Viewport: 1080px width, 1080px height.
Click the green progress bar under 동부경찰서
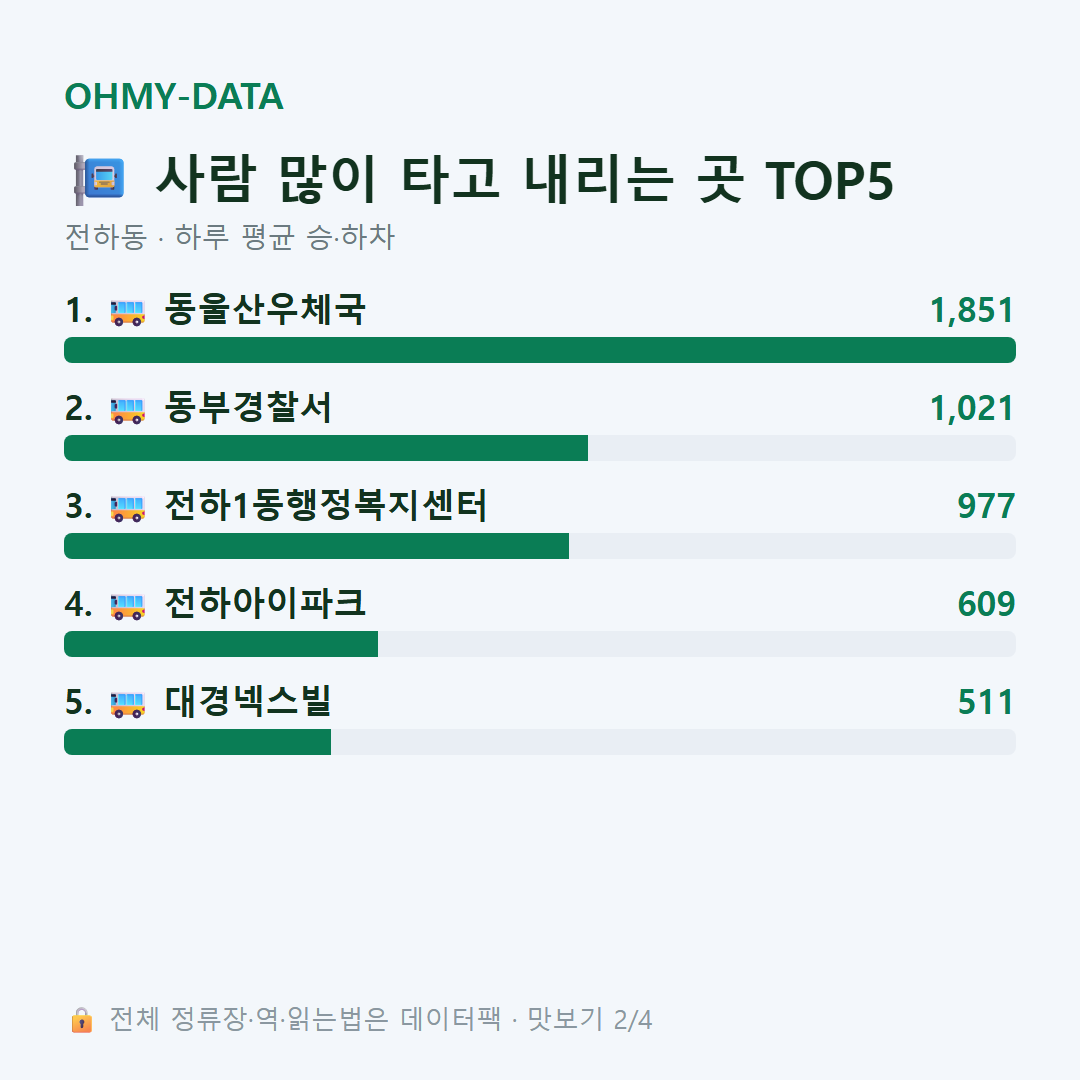click(326, 448)
